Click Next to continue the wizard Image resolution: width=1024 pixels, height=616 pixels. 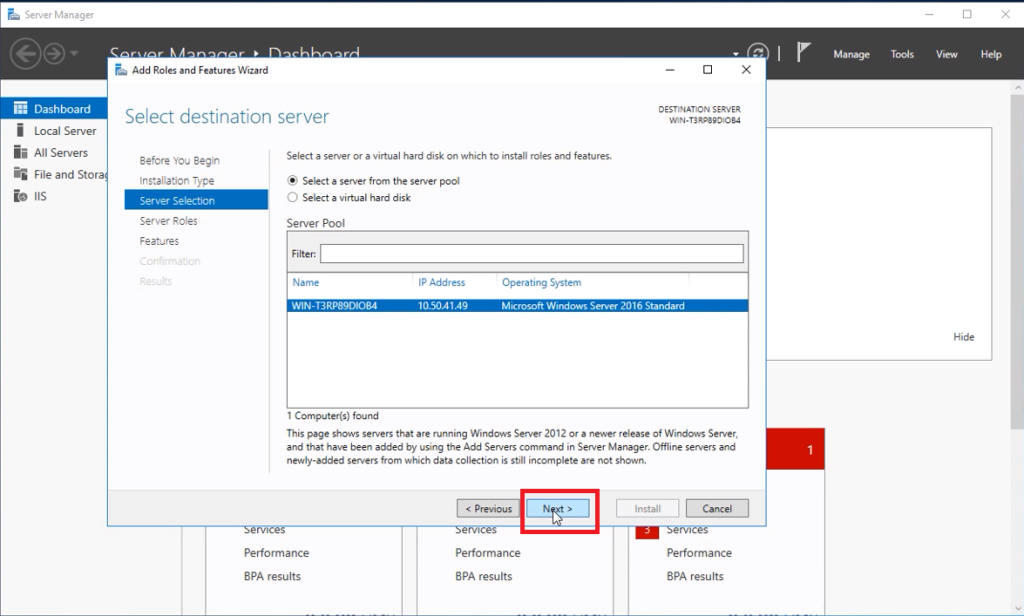(558, 508)
